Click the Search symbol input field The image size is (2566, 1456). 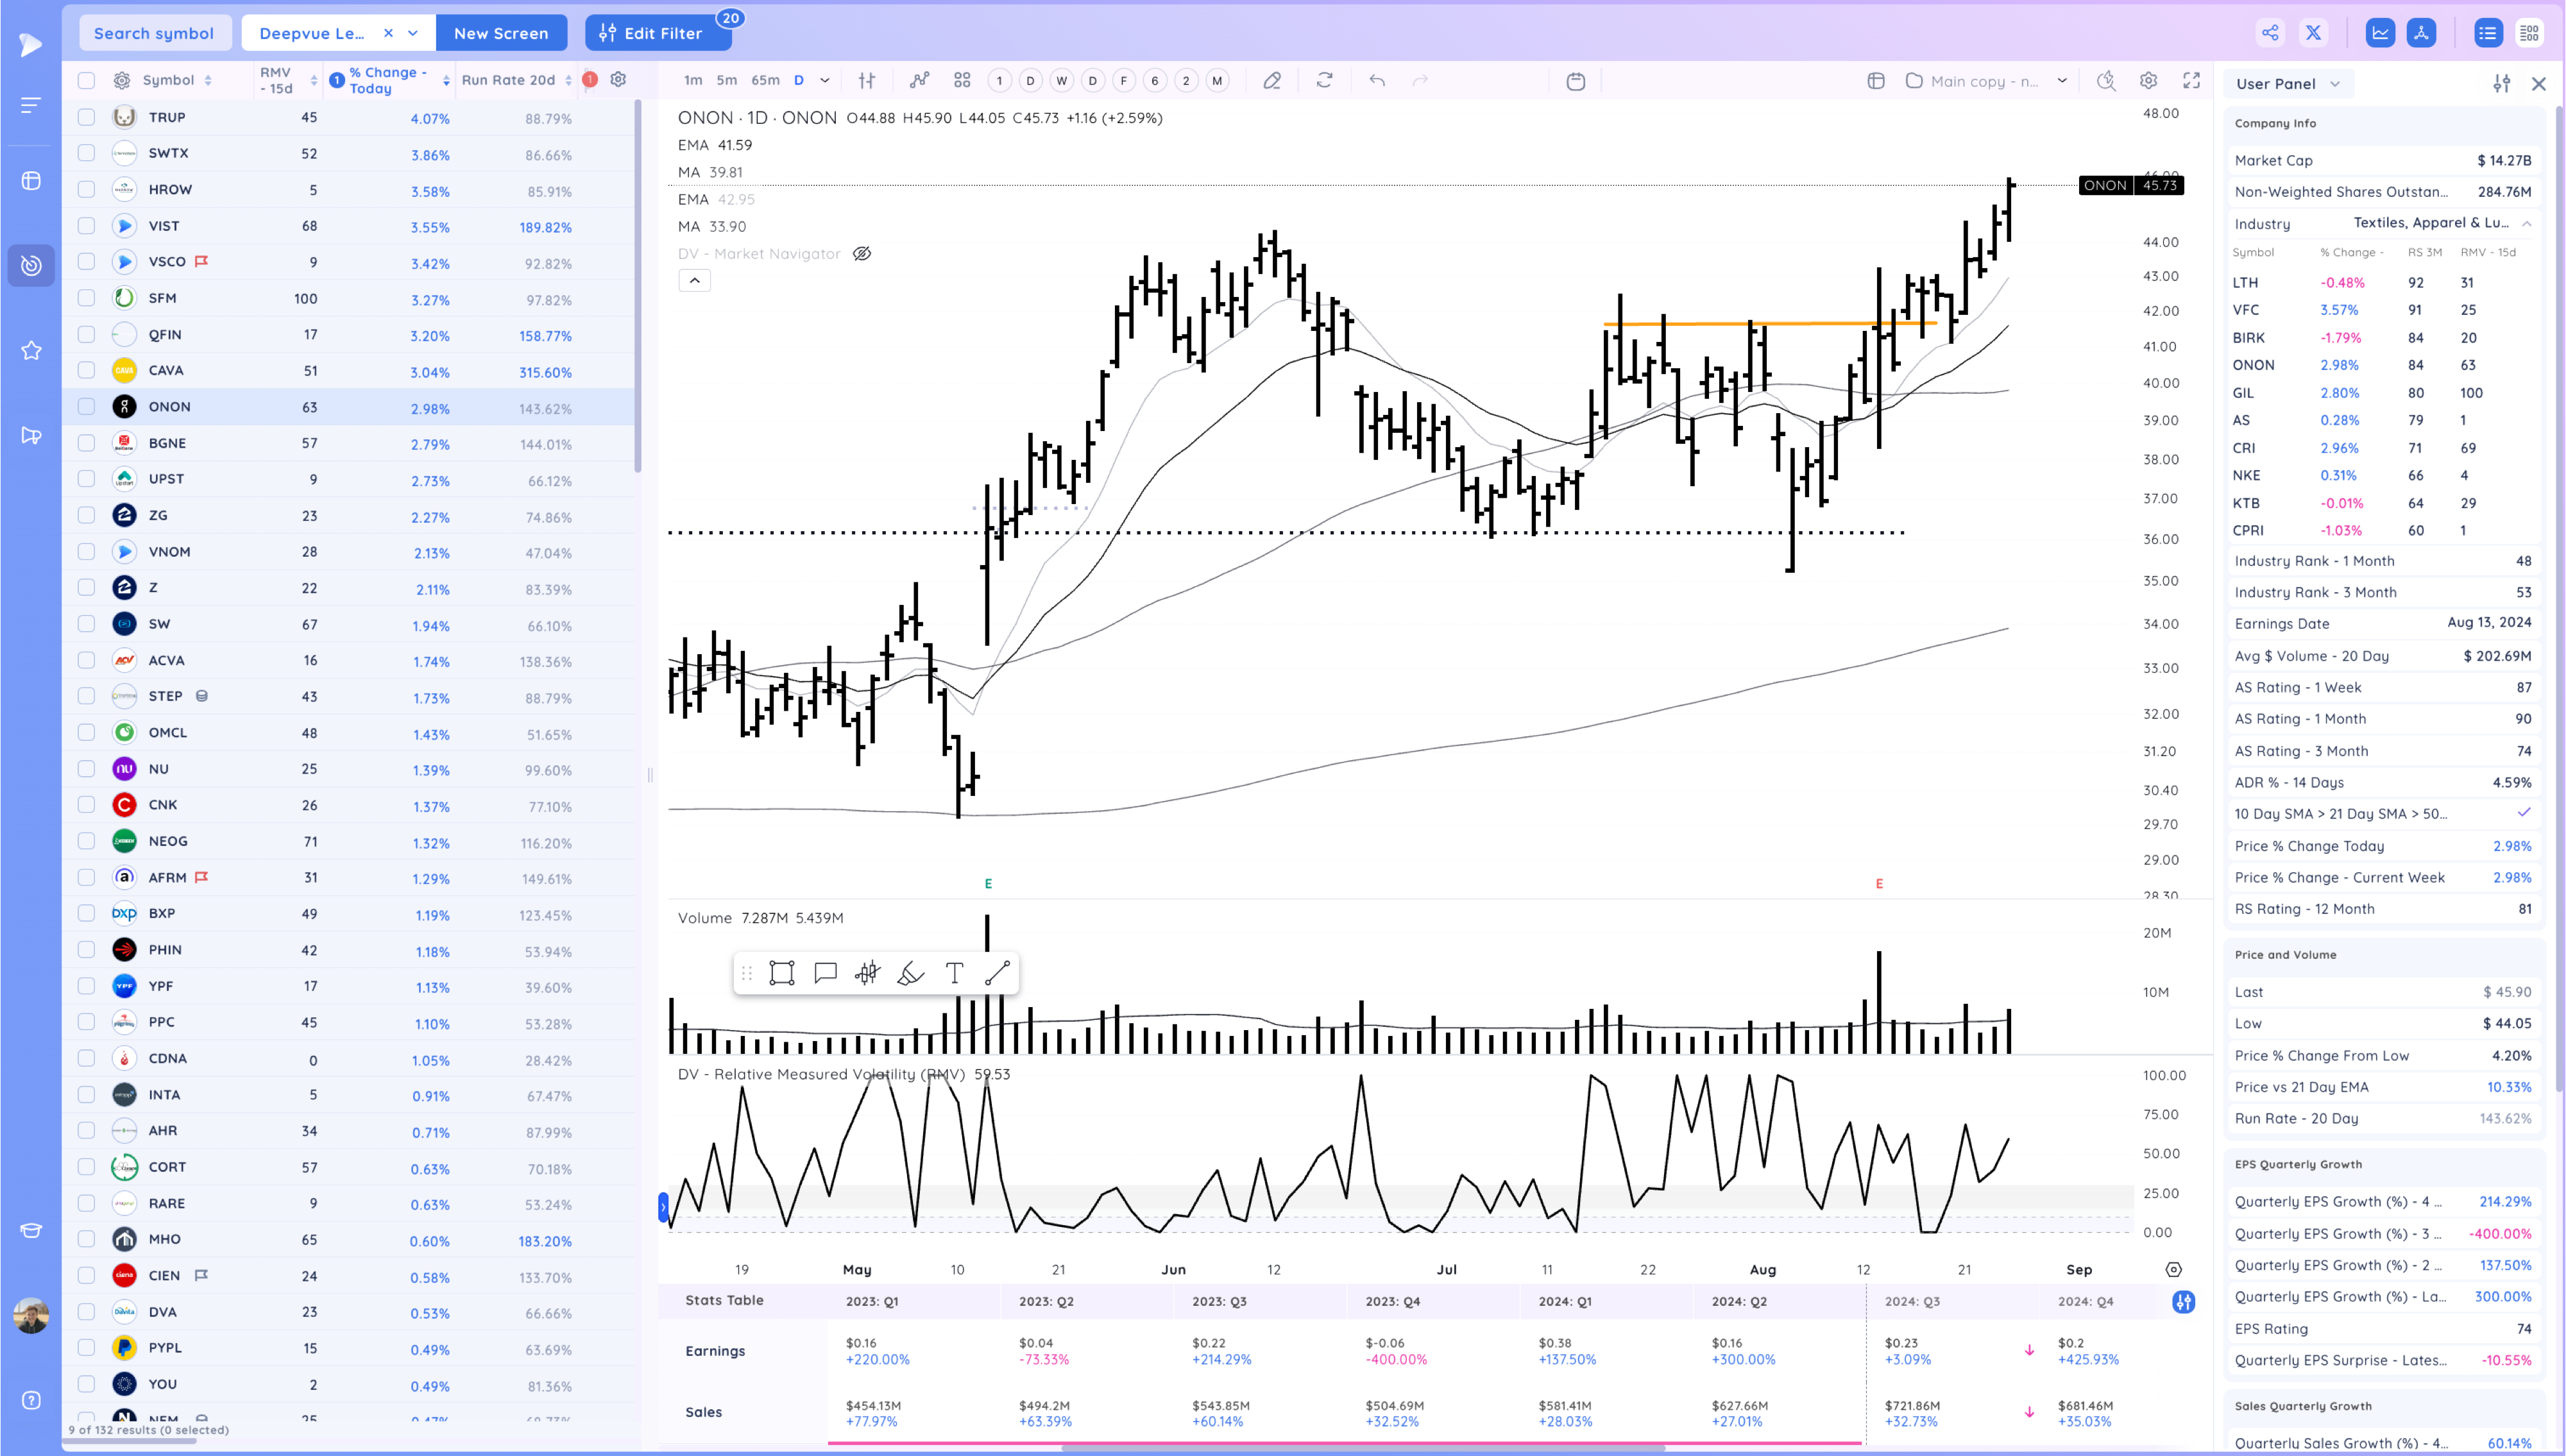[154, 33]
